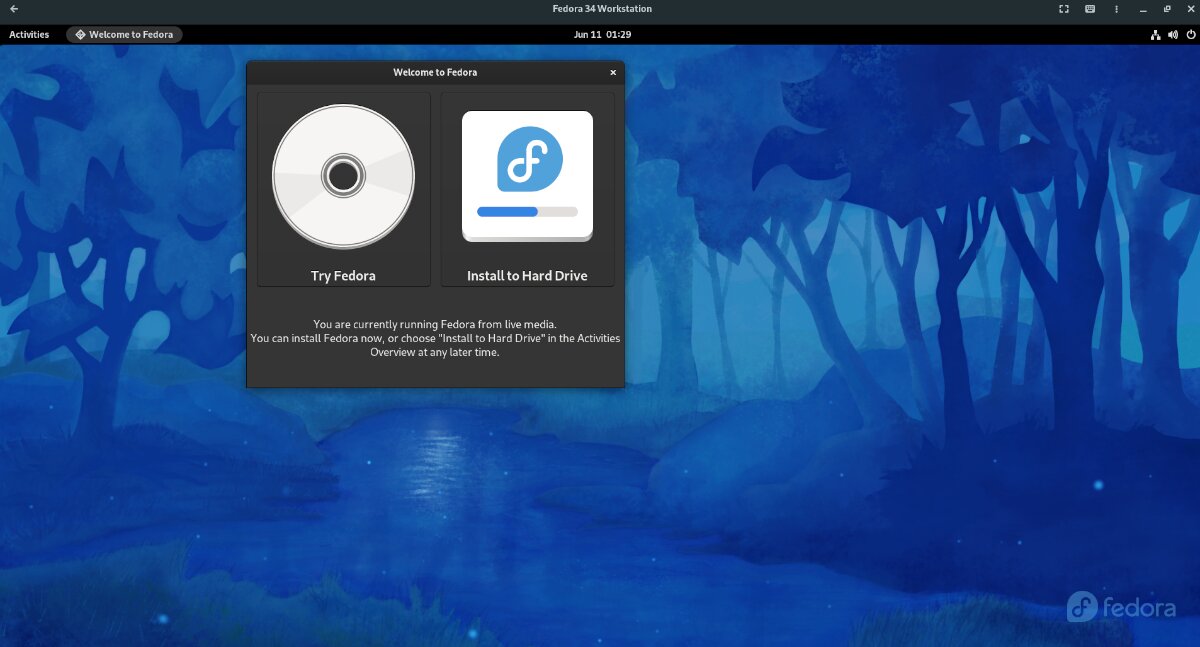Minimize the Fedora 34 Workstation window
1200x647 pixels.
tap(1142, 9)
